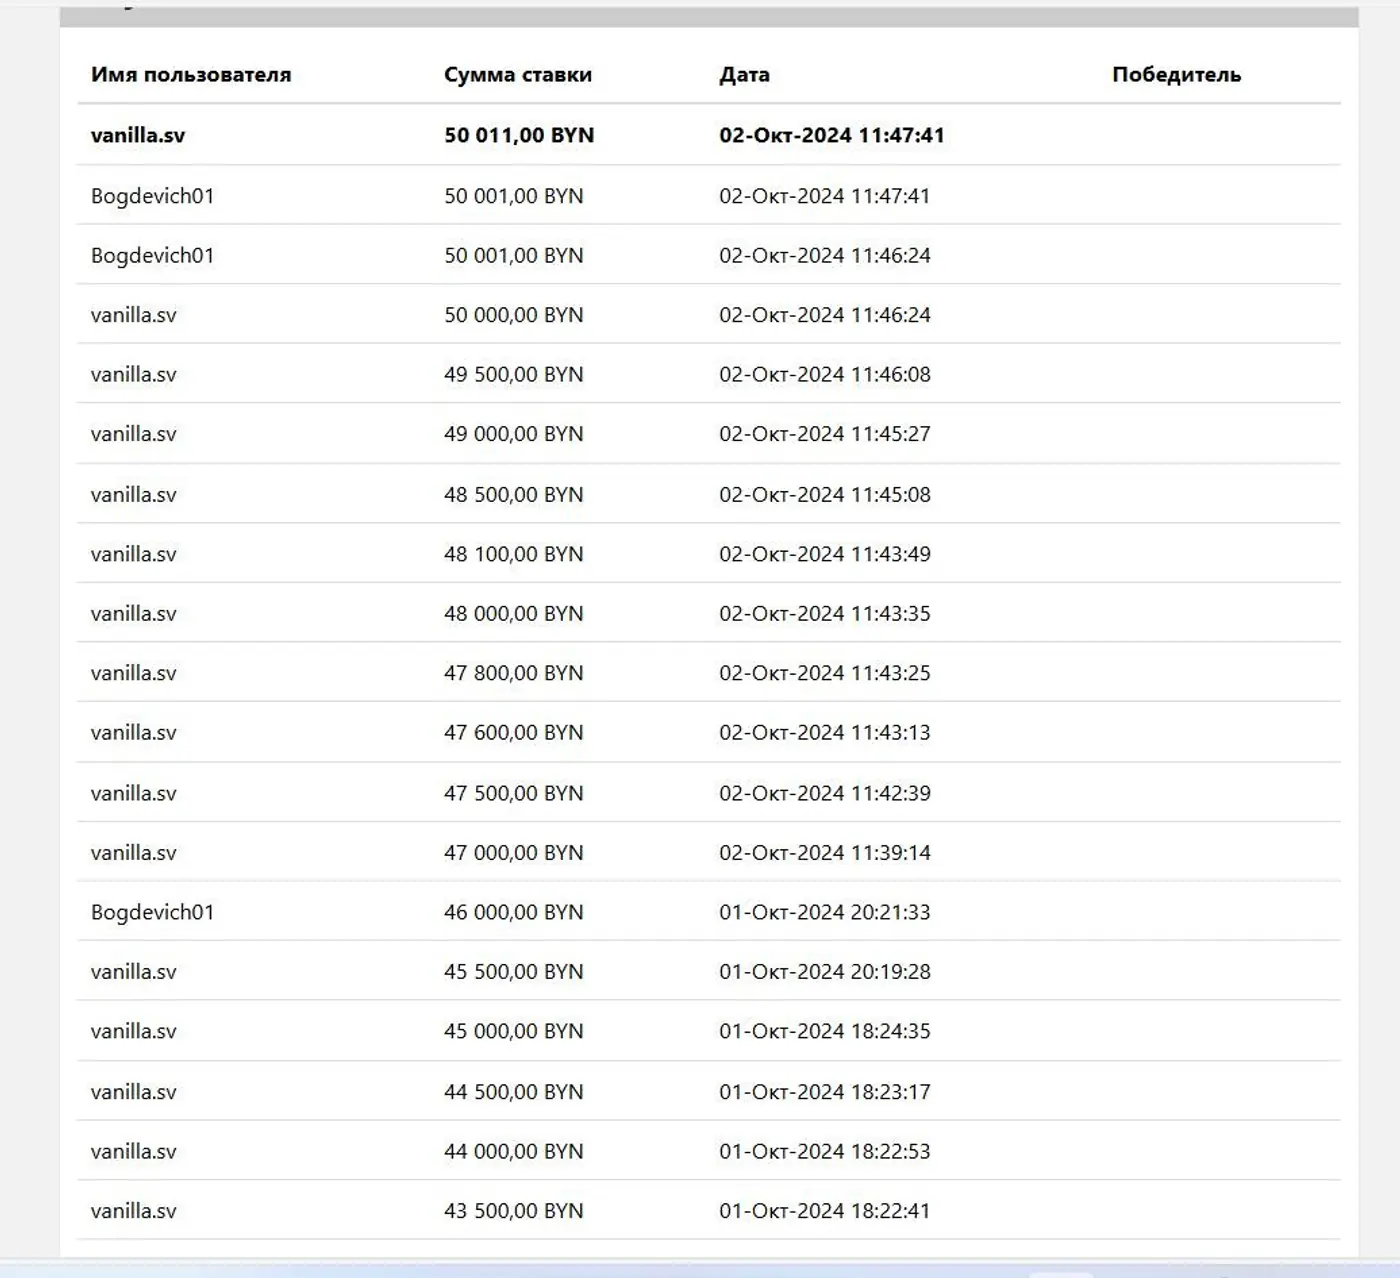Click the date 02-Окт-2024 11:43:13
This screenshot has width=1400, height=1278.
[825, 732]
